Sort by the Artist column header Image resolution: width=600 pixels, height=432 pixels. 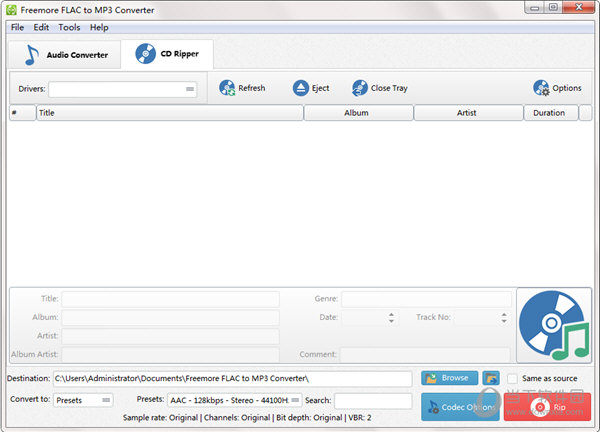469,113
